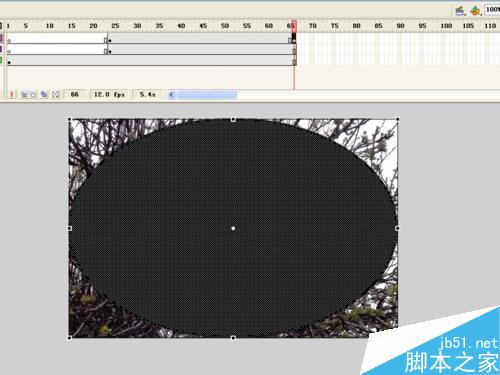500x375 pixels.
Task: Select frame 100 on the timeline ruler
Action: pyautogui.click(x=446, y=26)
